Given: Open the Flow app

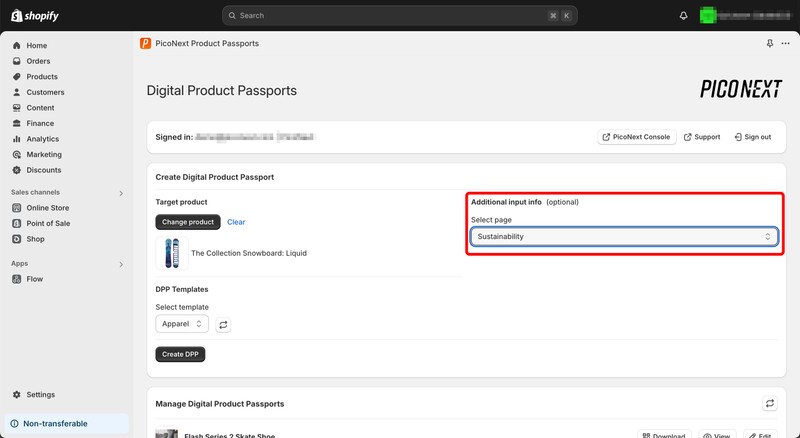Looking at the screenshot, I should click(x=35, y=280).
